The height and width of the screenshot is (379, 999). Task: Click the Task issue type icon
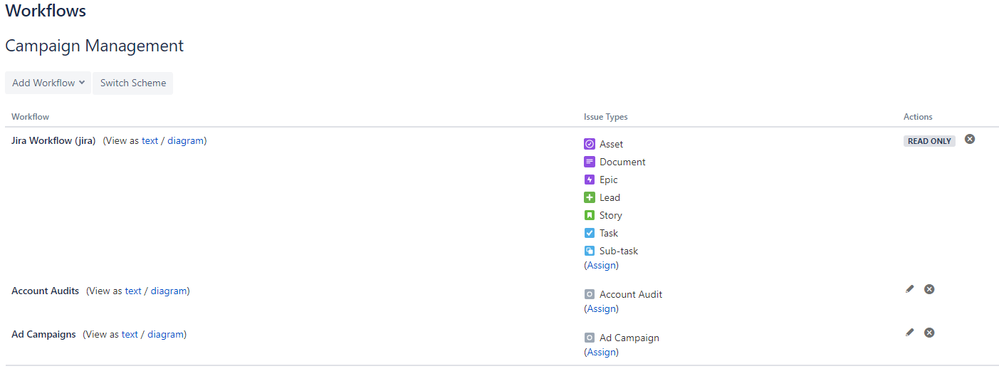point(589,233)
